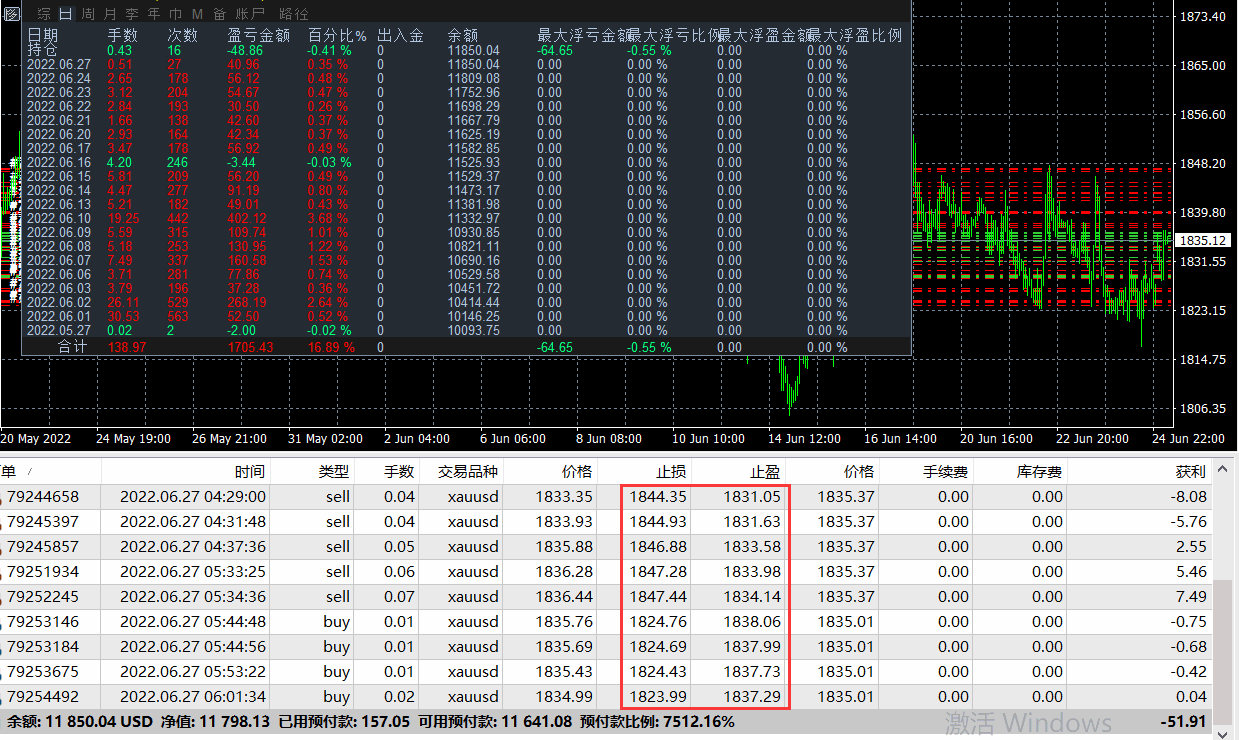
Task: Switch to the 月 monthly tab
Action: point(110,13)
